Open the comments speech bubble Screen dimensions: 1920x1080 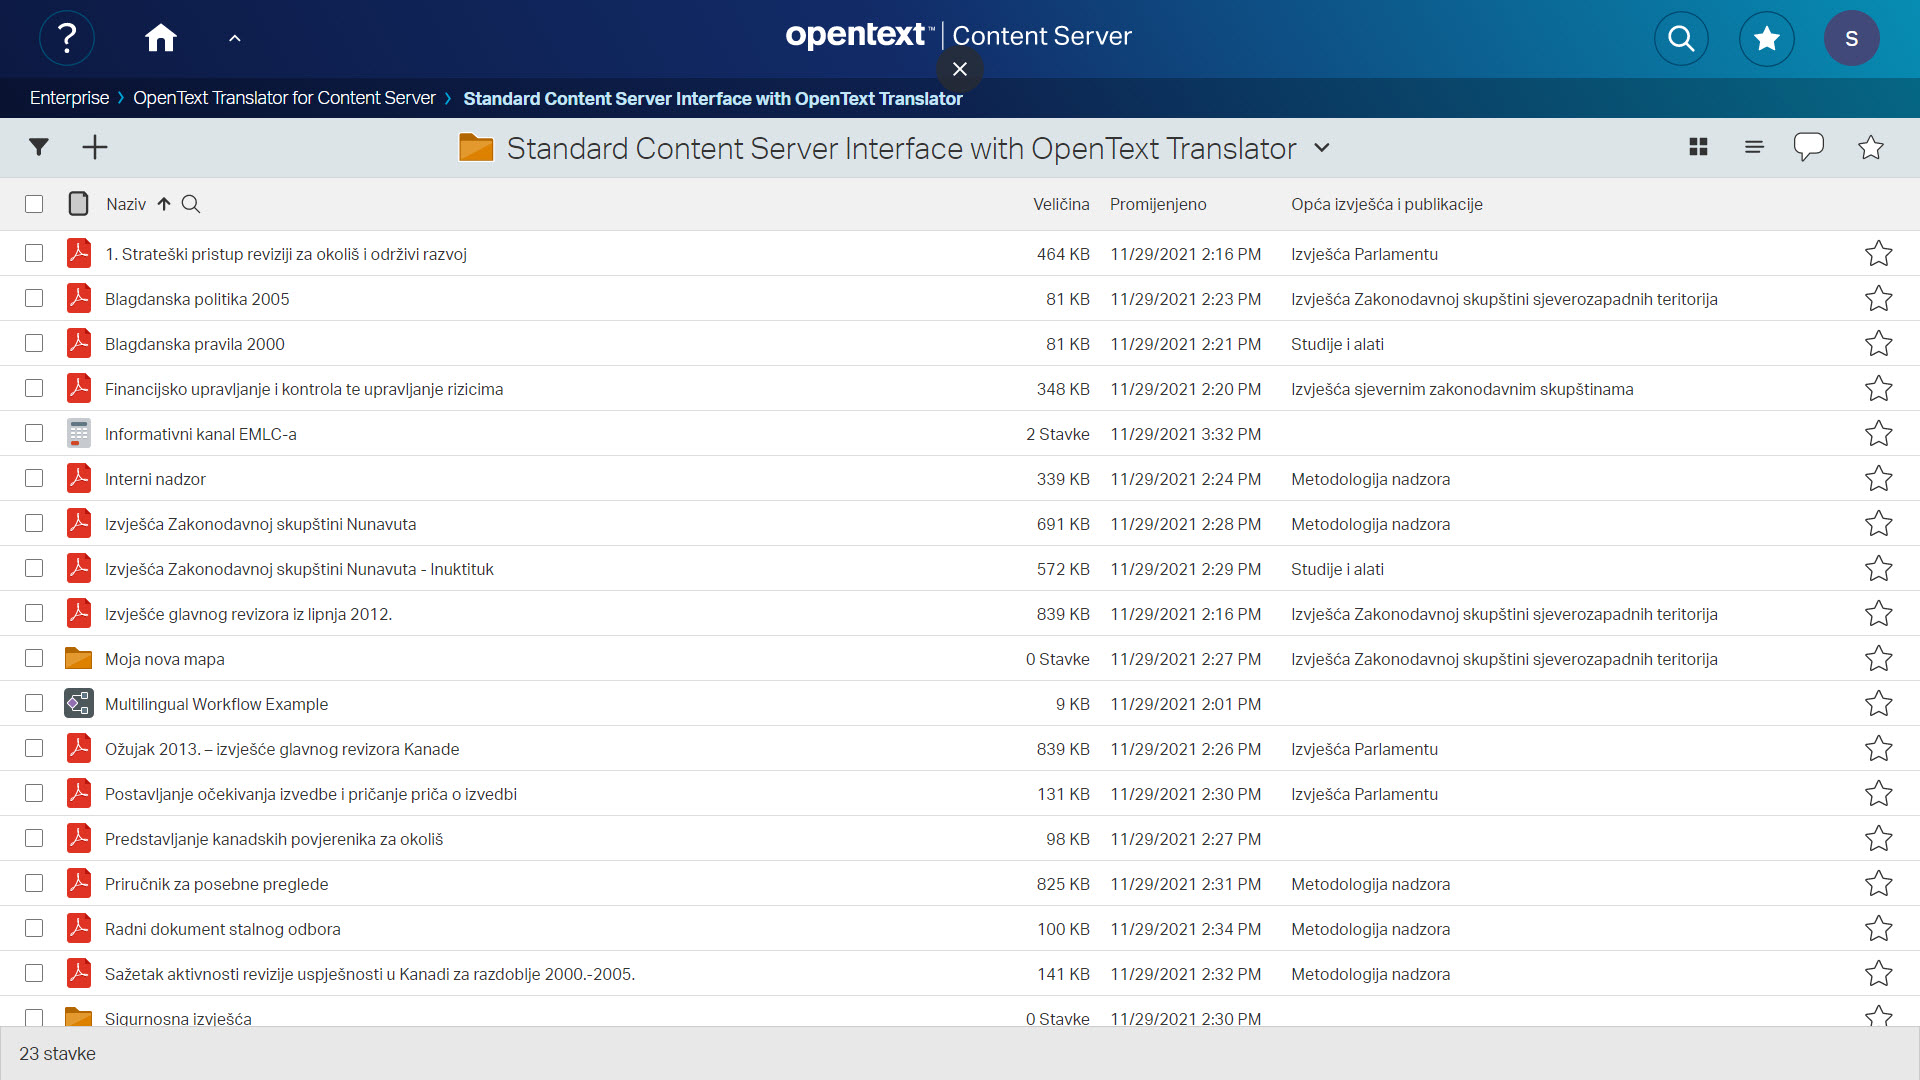1808,147
